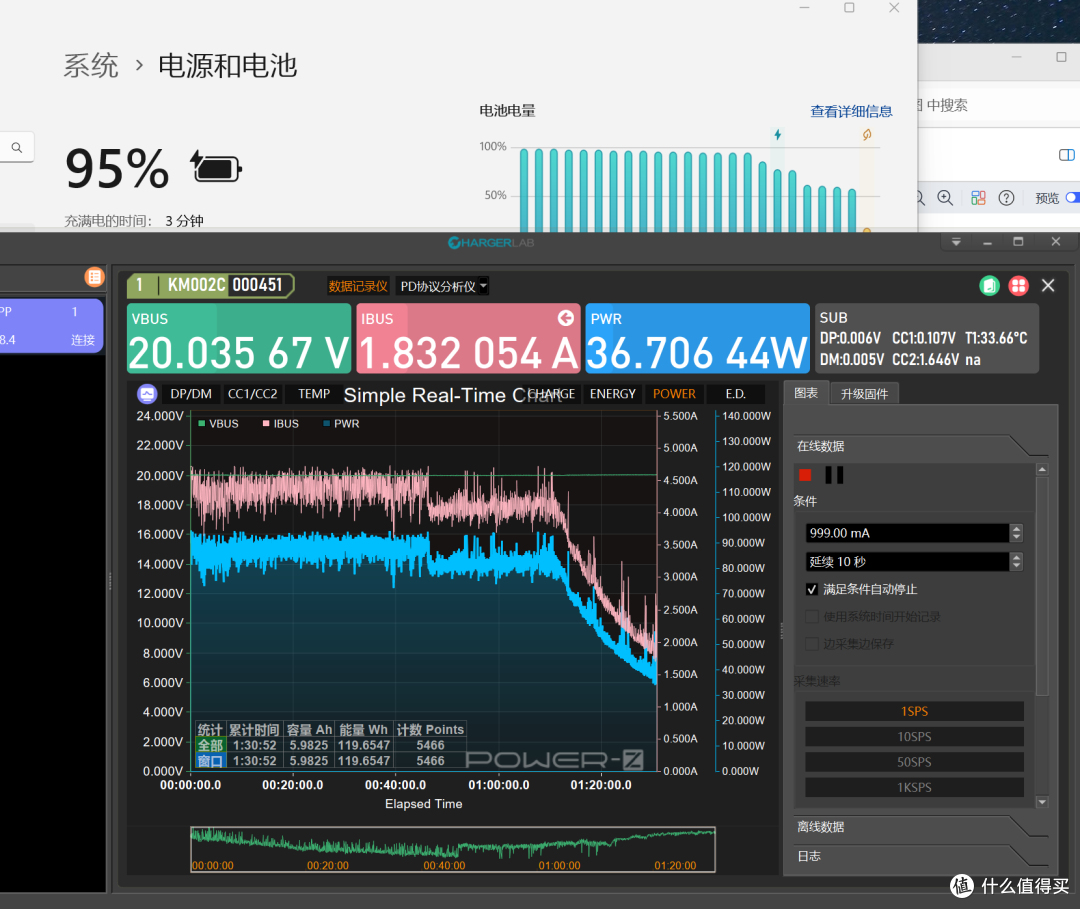This screenshot has height=909, width=1080.
Task: Toggle 使用系统时间开始记录 checkbox
Action: (x=812, y=616)
